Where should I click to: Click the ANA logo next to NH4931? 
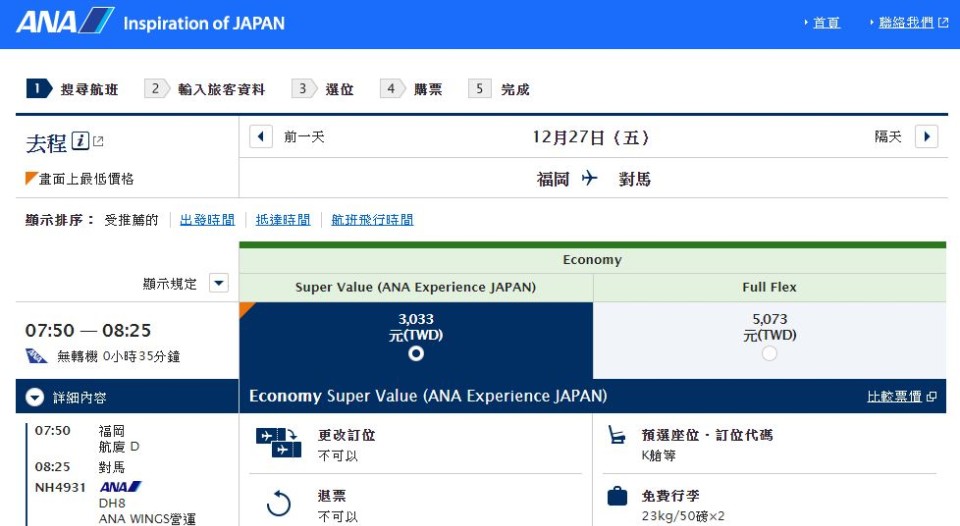[120, 487]
